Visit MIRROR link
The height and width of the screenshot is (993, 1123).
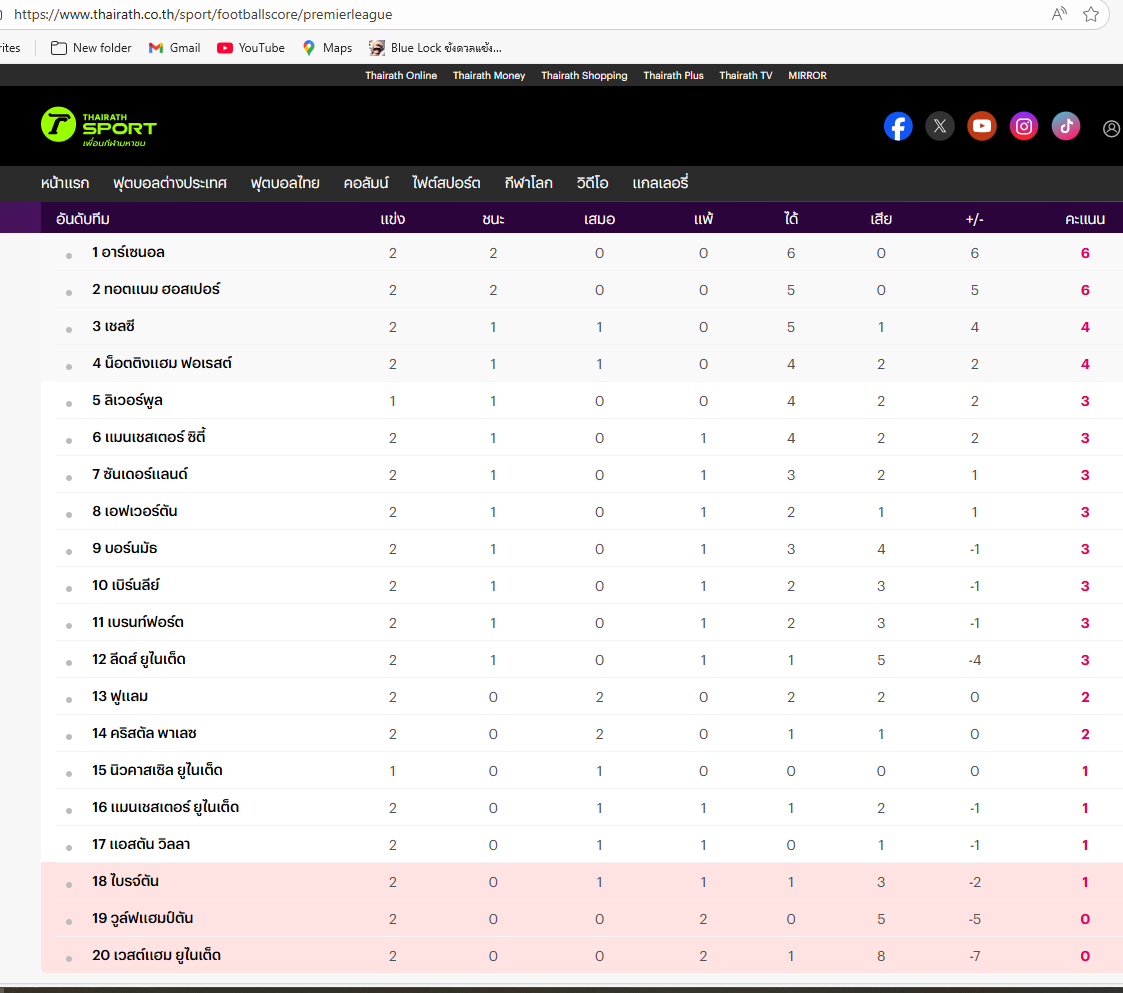tap(807, 75)
